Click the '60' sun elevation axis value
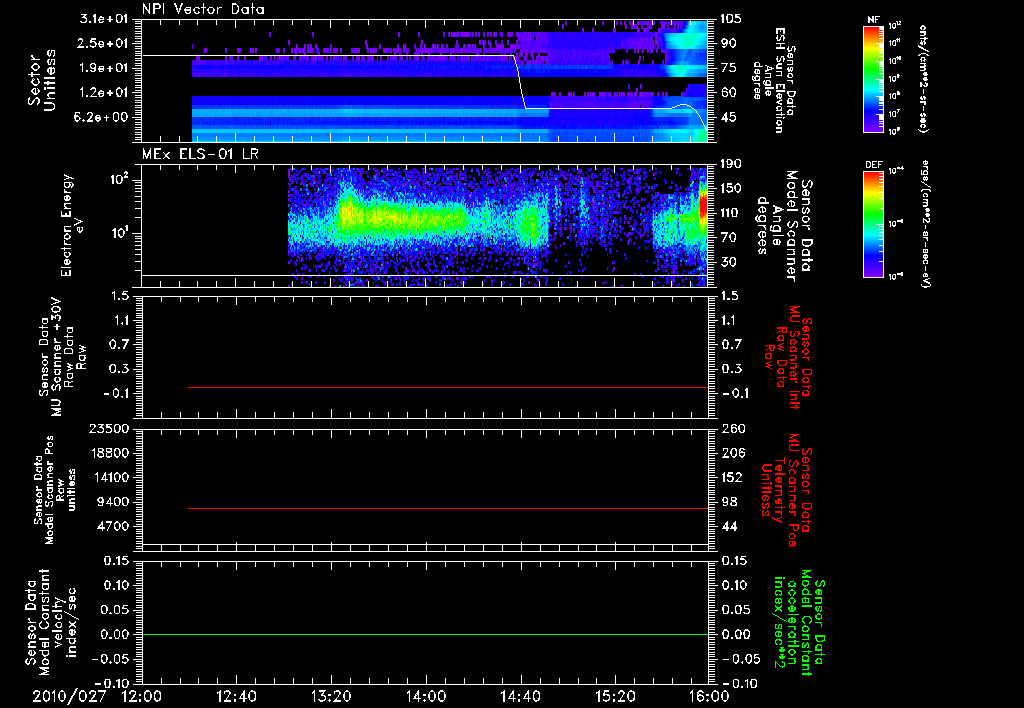The height and width of the screenshot is (708, 1024). pos(728,93)
